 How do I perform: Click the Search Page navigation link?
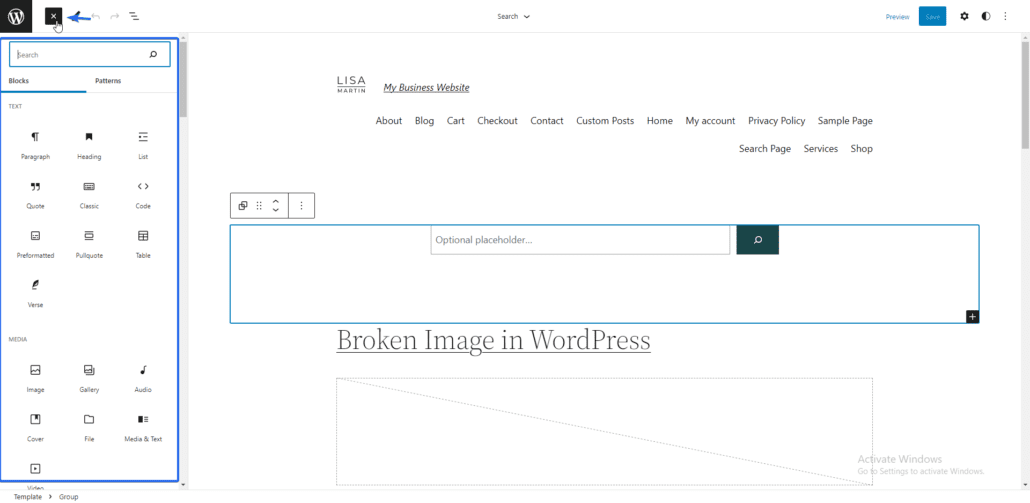(765, 149)
